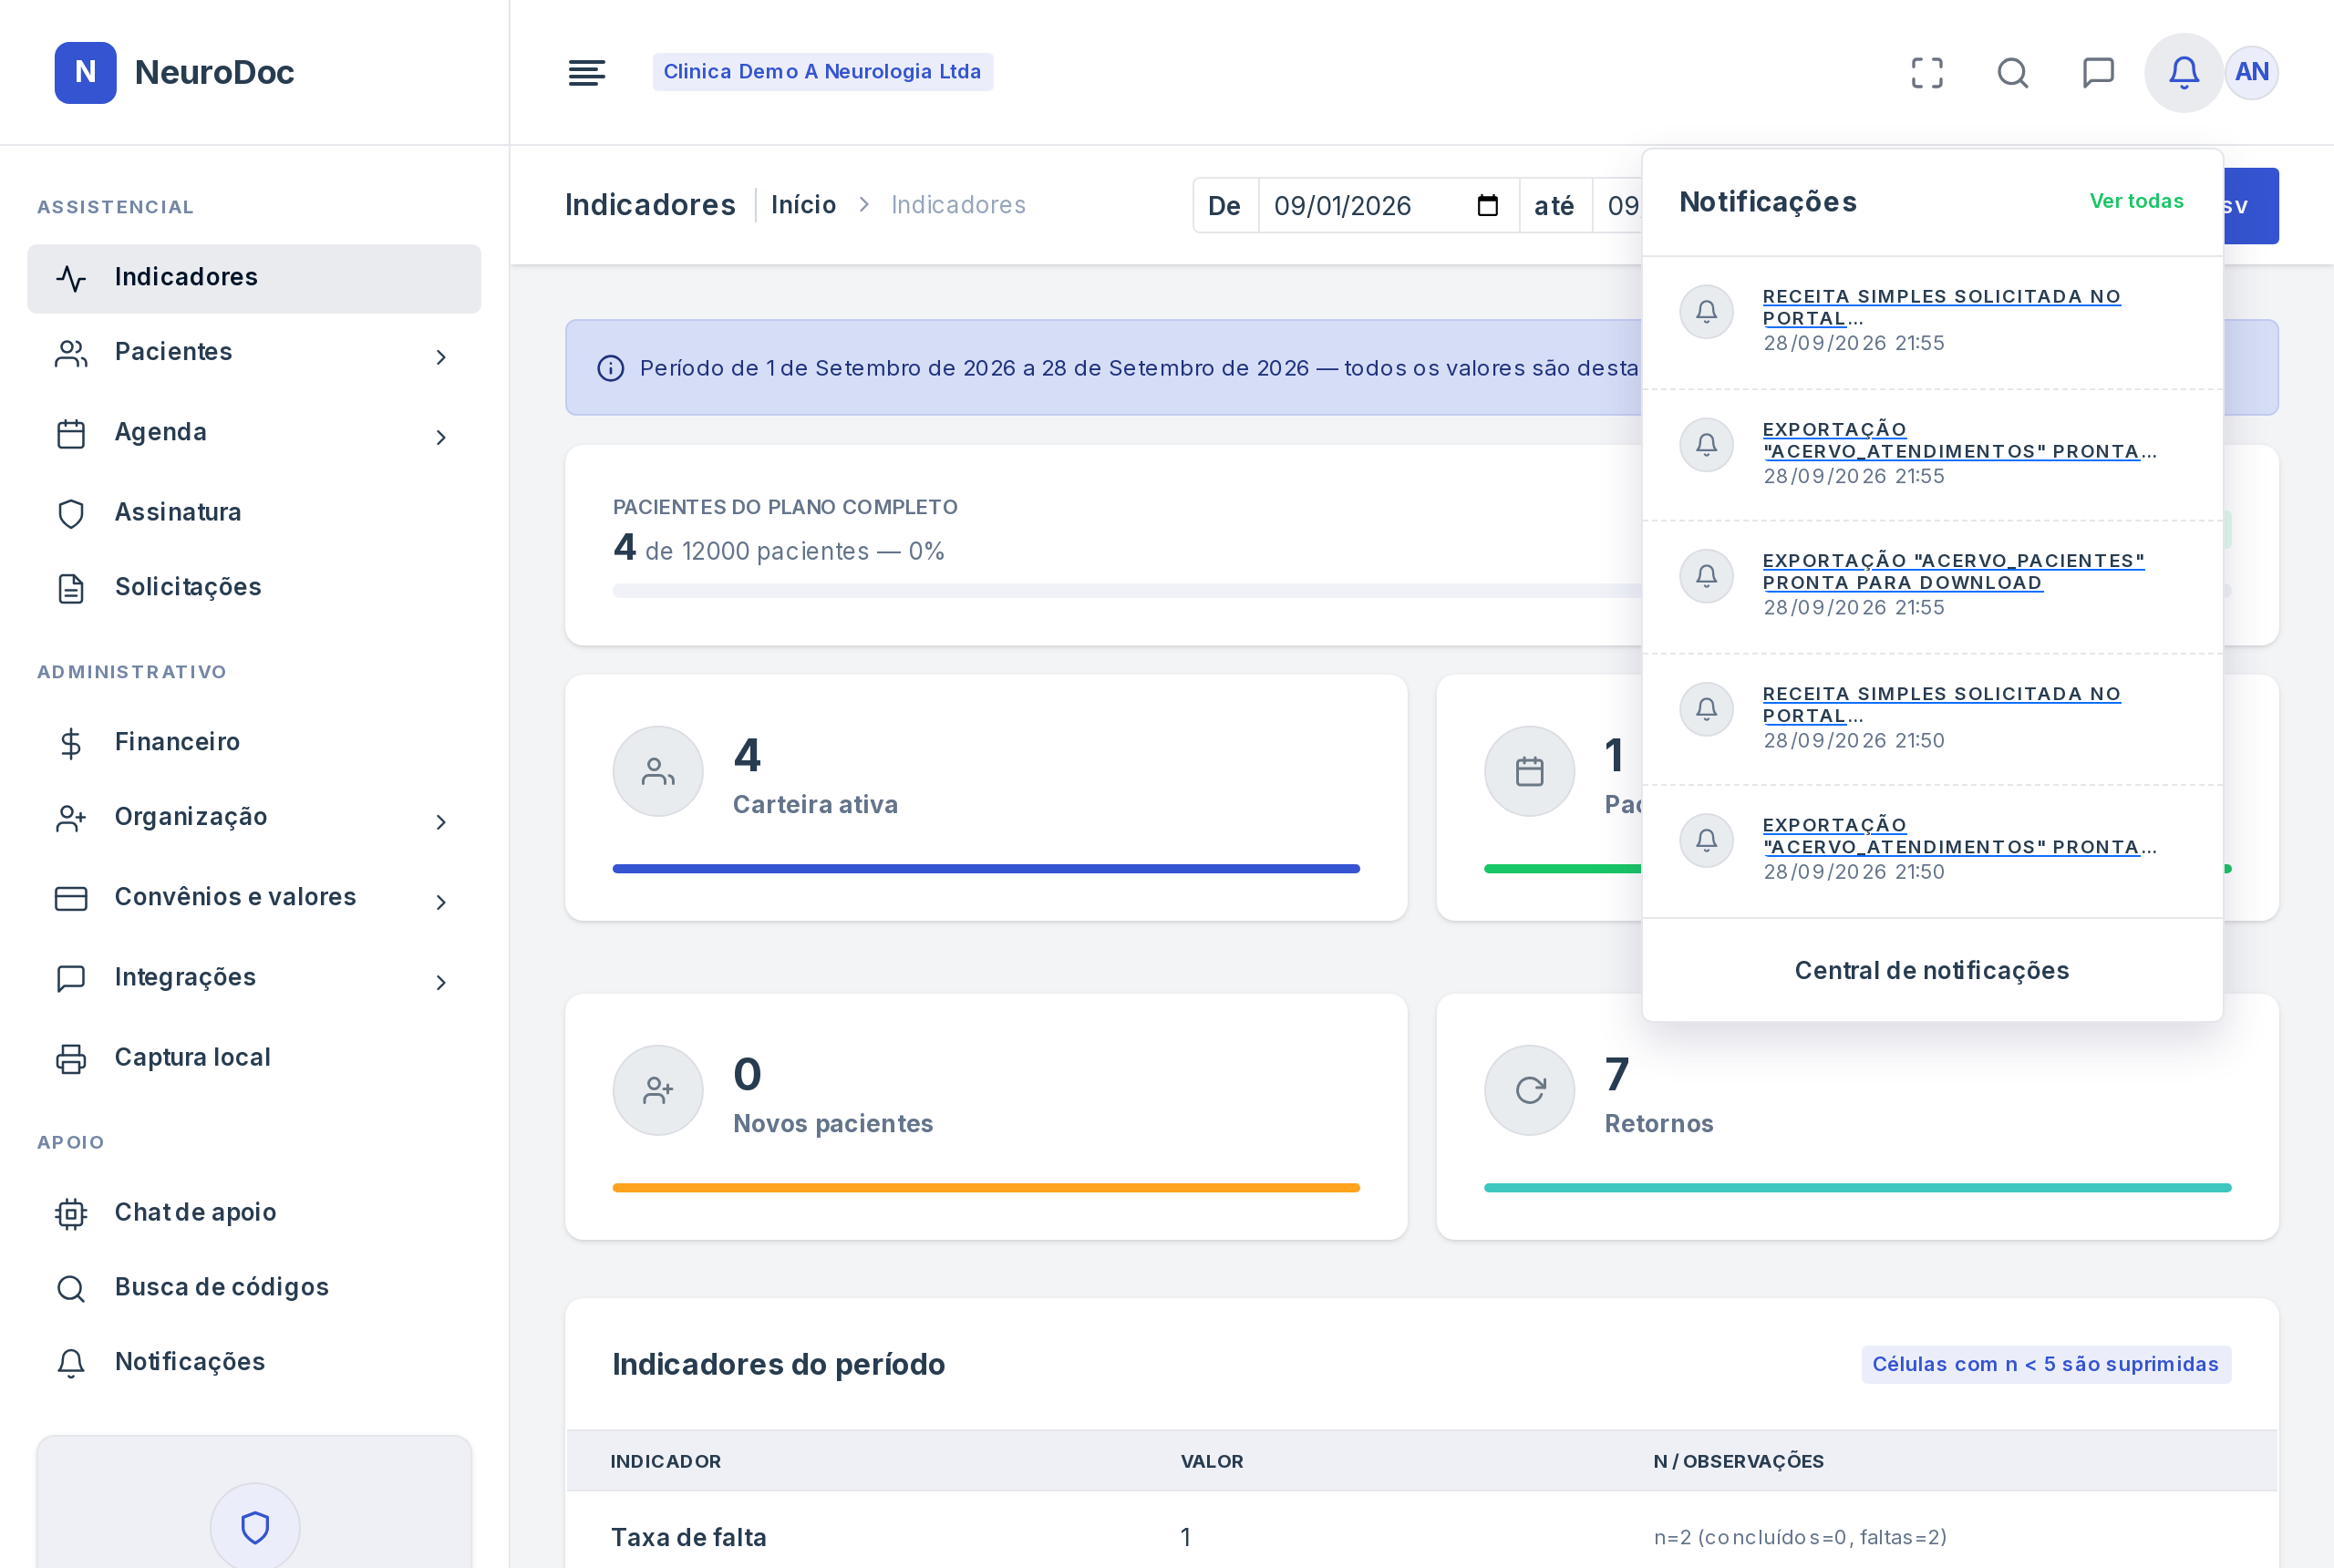The width and height of the screenshot is (2334, 1568).
Task: Toggle the sidebar hamburger menu icon
Action: pos(586,72)
